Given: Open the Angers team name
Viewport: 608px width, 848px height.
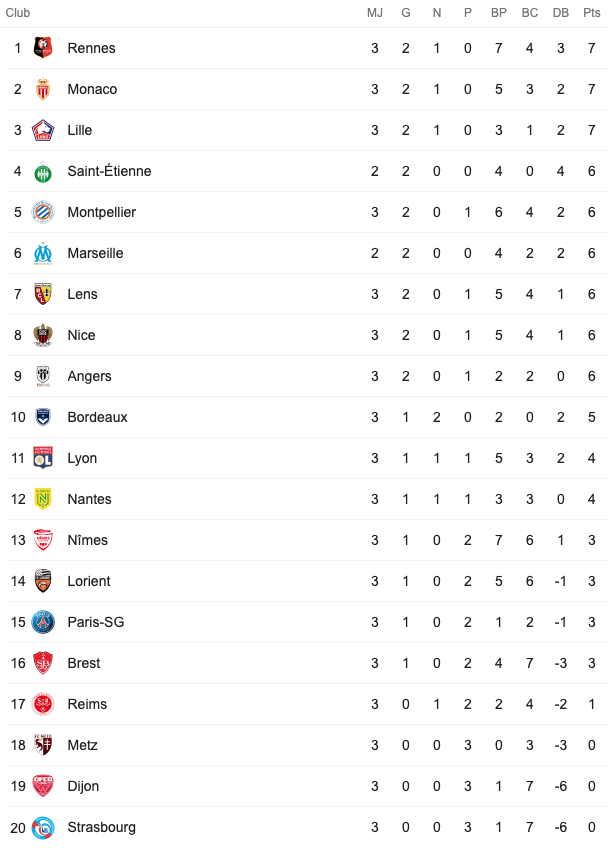Looking at the screenshot, I should coord(89,376).
